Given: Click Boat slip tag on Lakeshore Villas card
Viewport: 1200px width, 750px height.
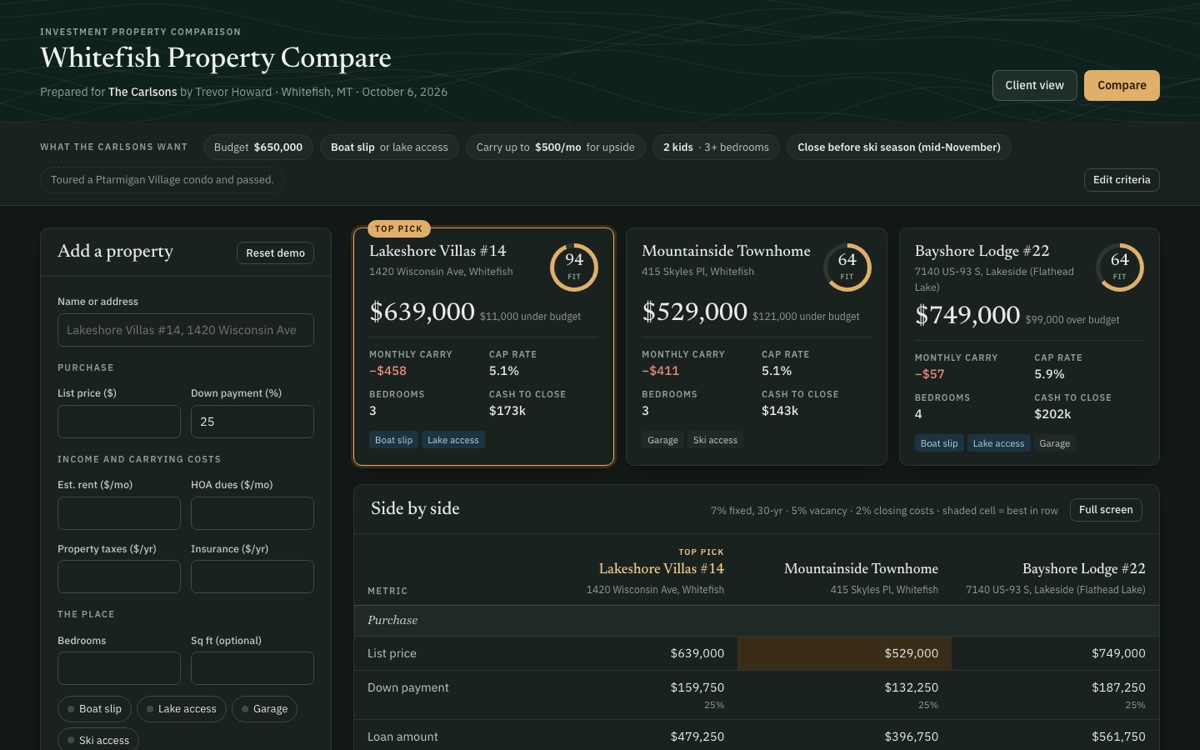Looking at the screenshot, I should pyautogui.click(x=393, y=440).
